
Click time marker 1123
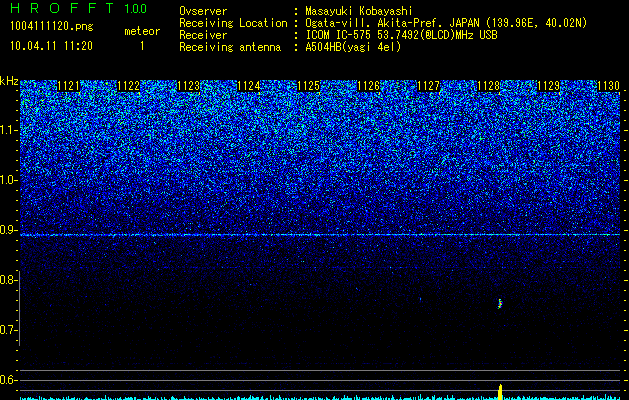[x=189, y=86]
